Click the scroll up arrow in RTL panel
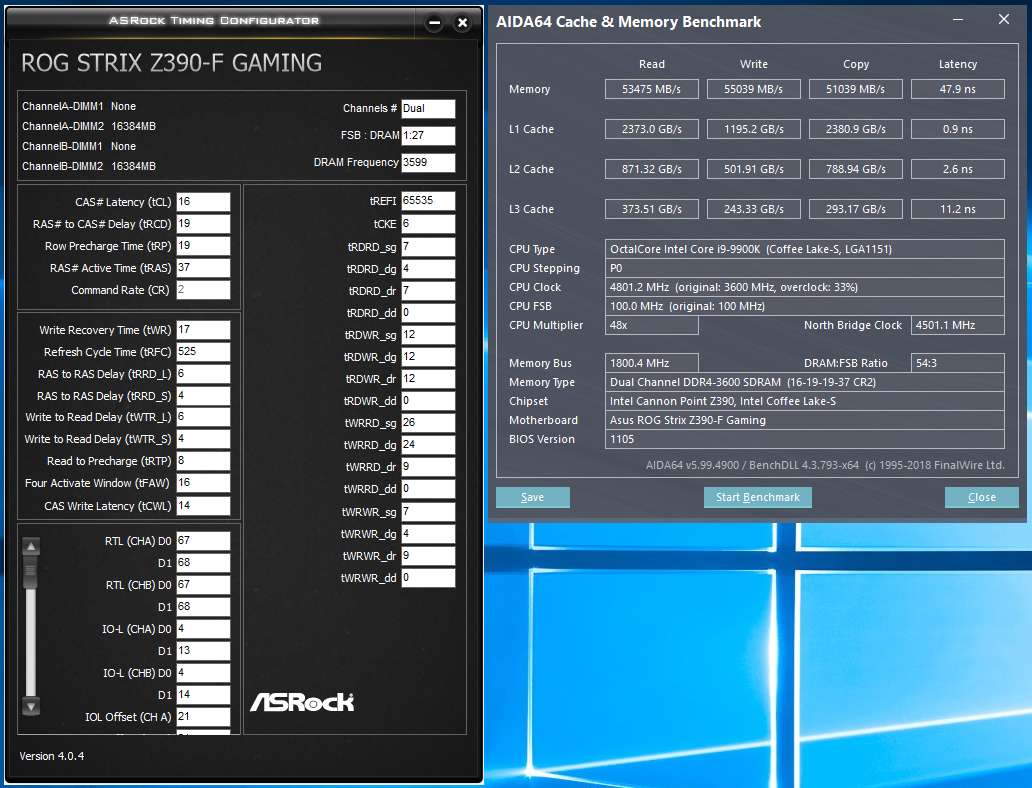This screenshot has width=1032, height=788. 31,547
